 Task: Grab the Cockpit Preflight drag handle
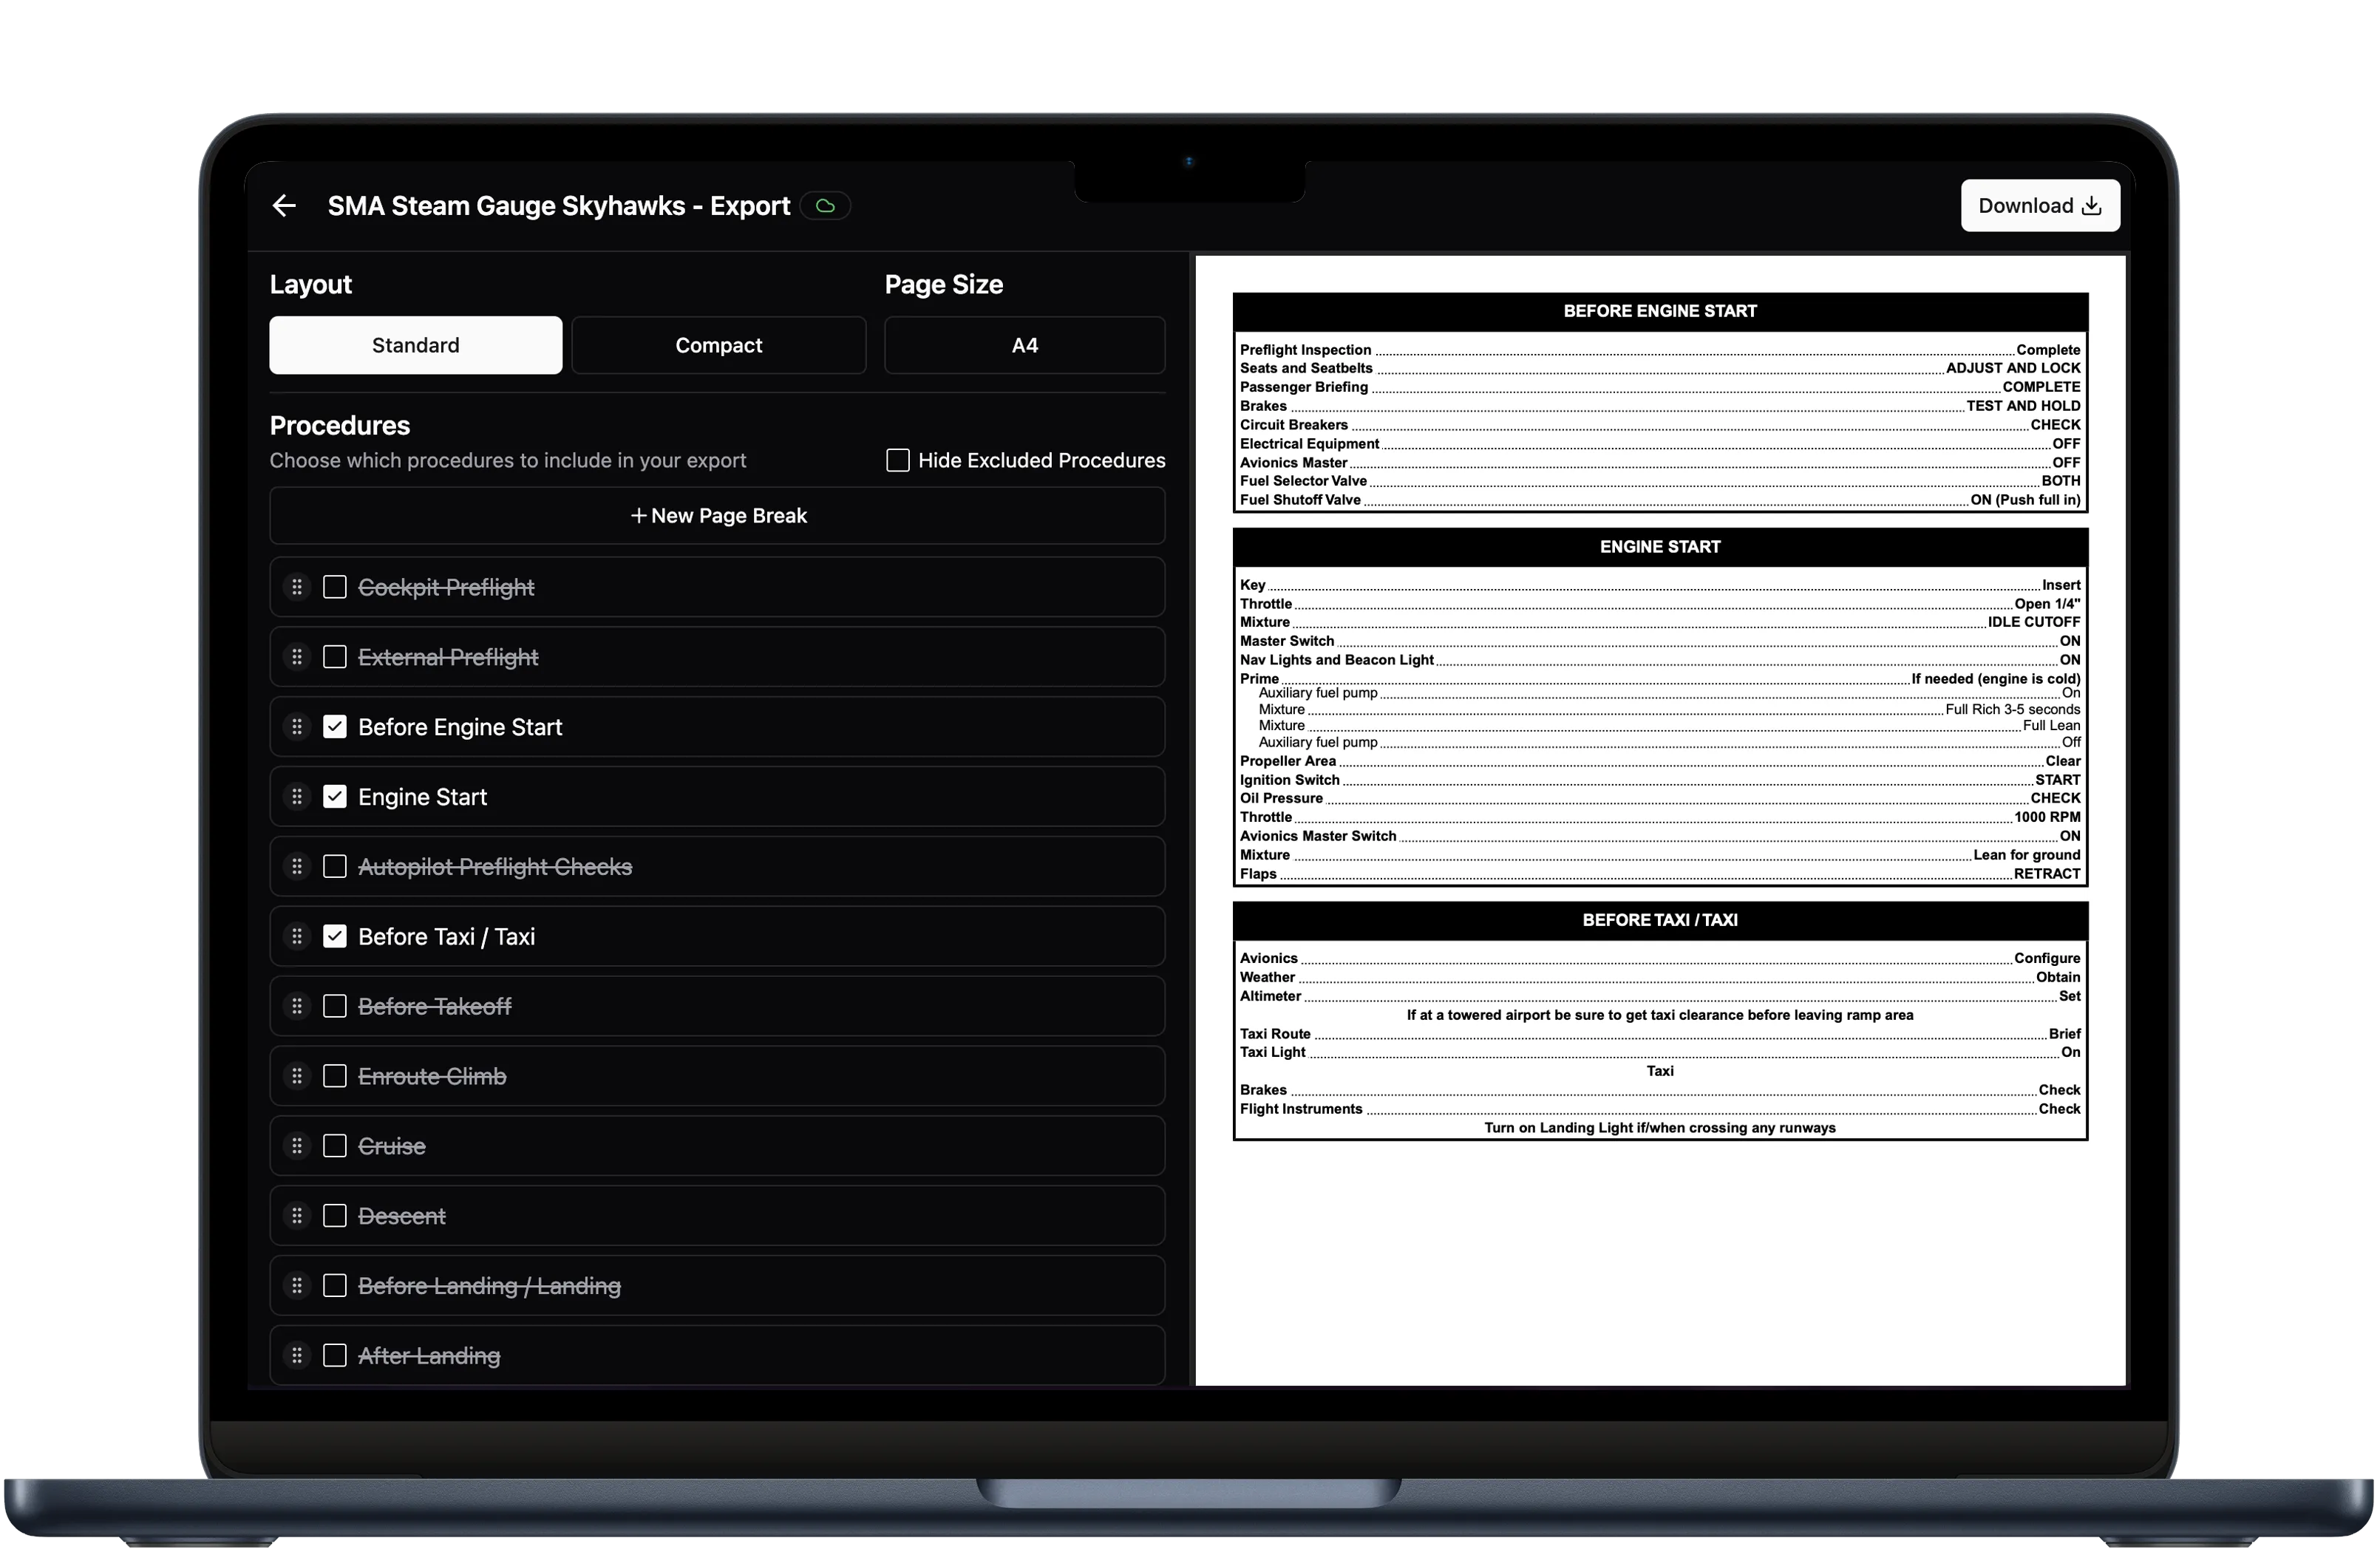click(297, 588)
